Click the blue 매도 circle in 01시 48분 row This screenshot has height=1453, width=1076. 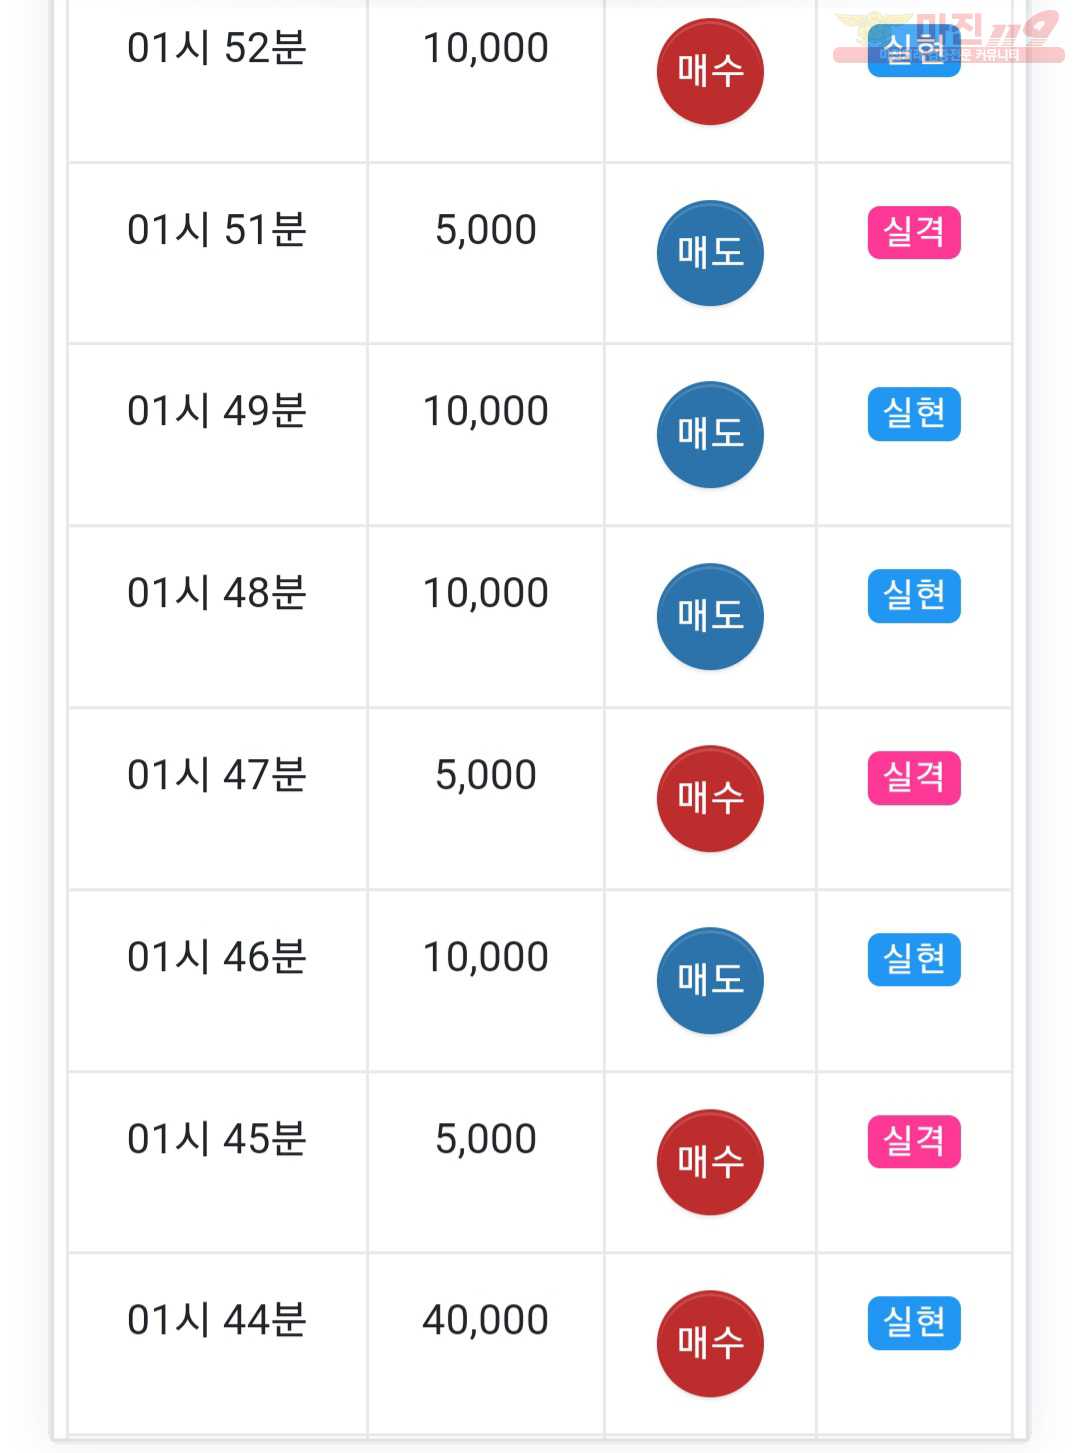click(710, 616)
